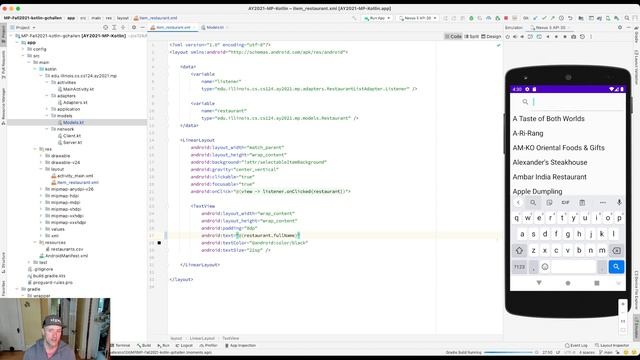Open the Event Log
This screenshot has height=360, width=640.
pos(576,345)
